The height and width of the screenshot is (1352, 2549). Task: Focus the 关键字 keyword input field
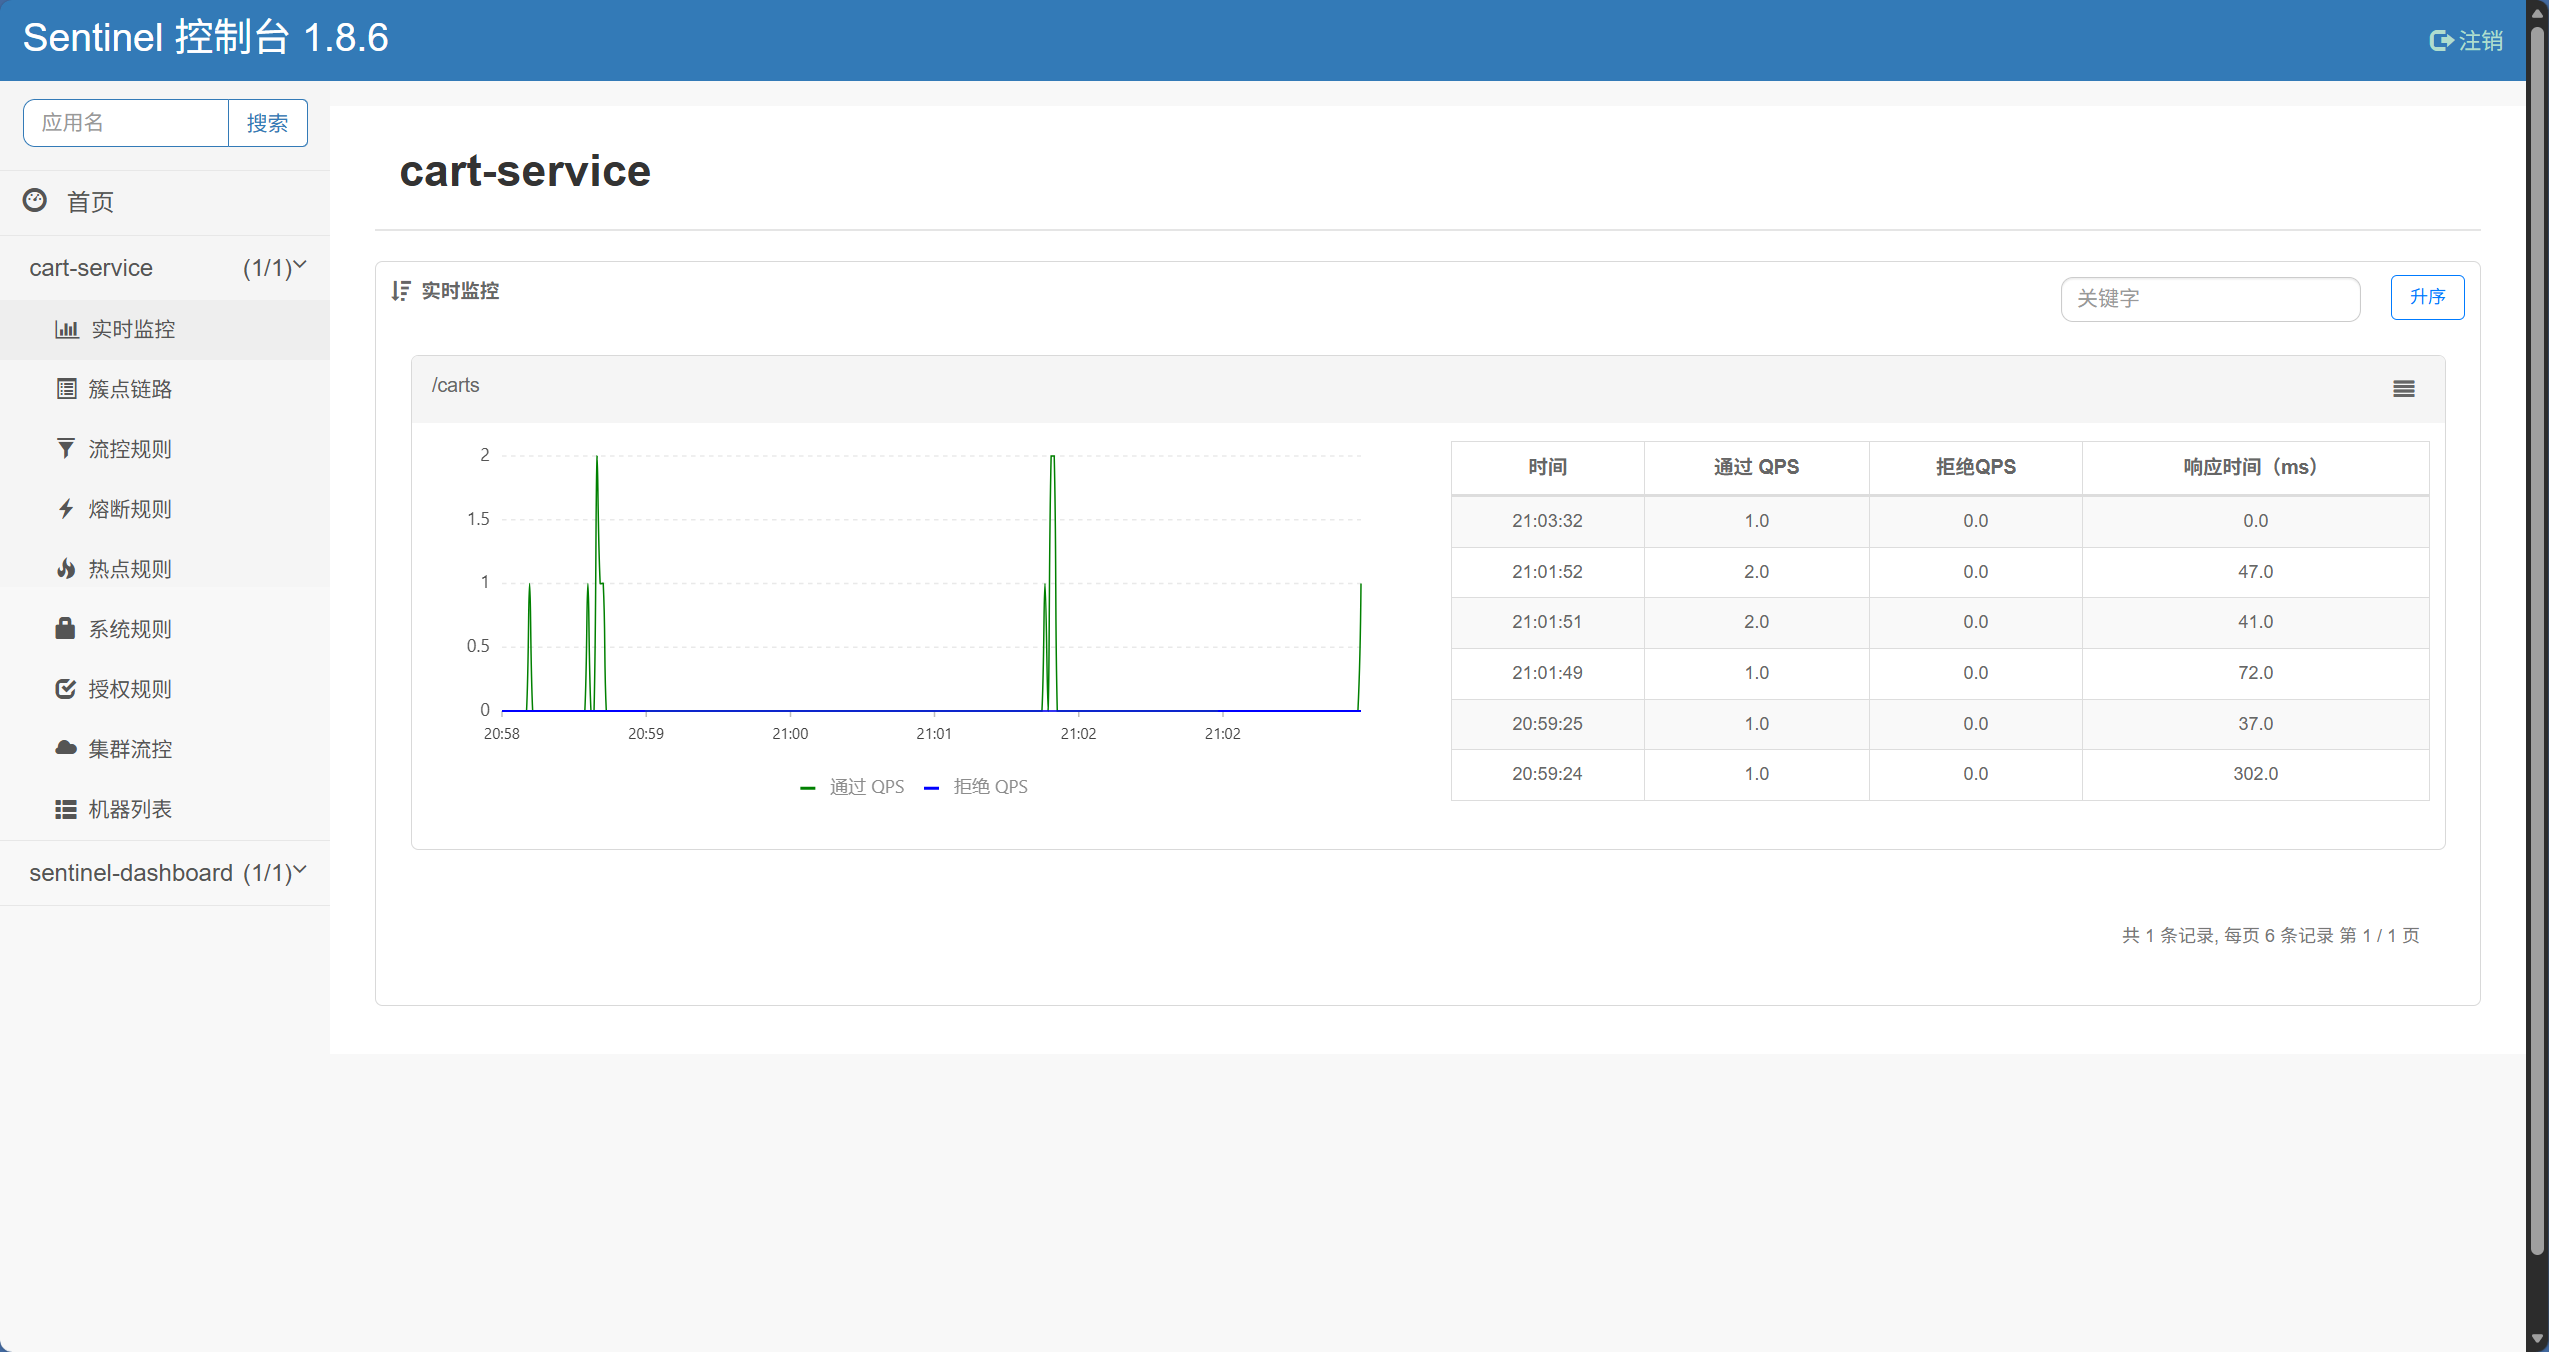point(2210,299)
